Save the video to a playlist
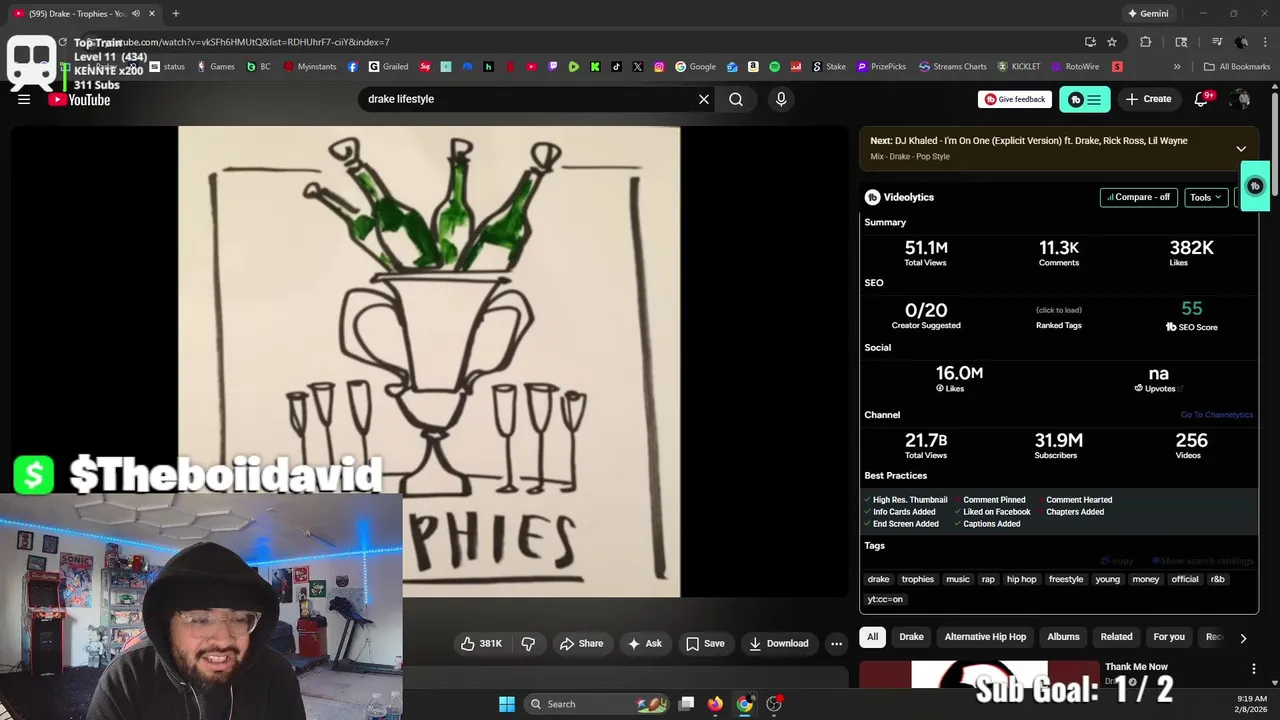 coord(705,643)
